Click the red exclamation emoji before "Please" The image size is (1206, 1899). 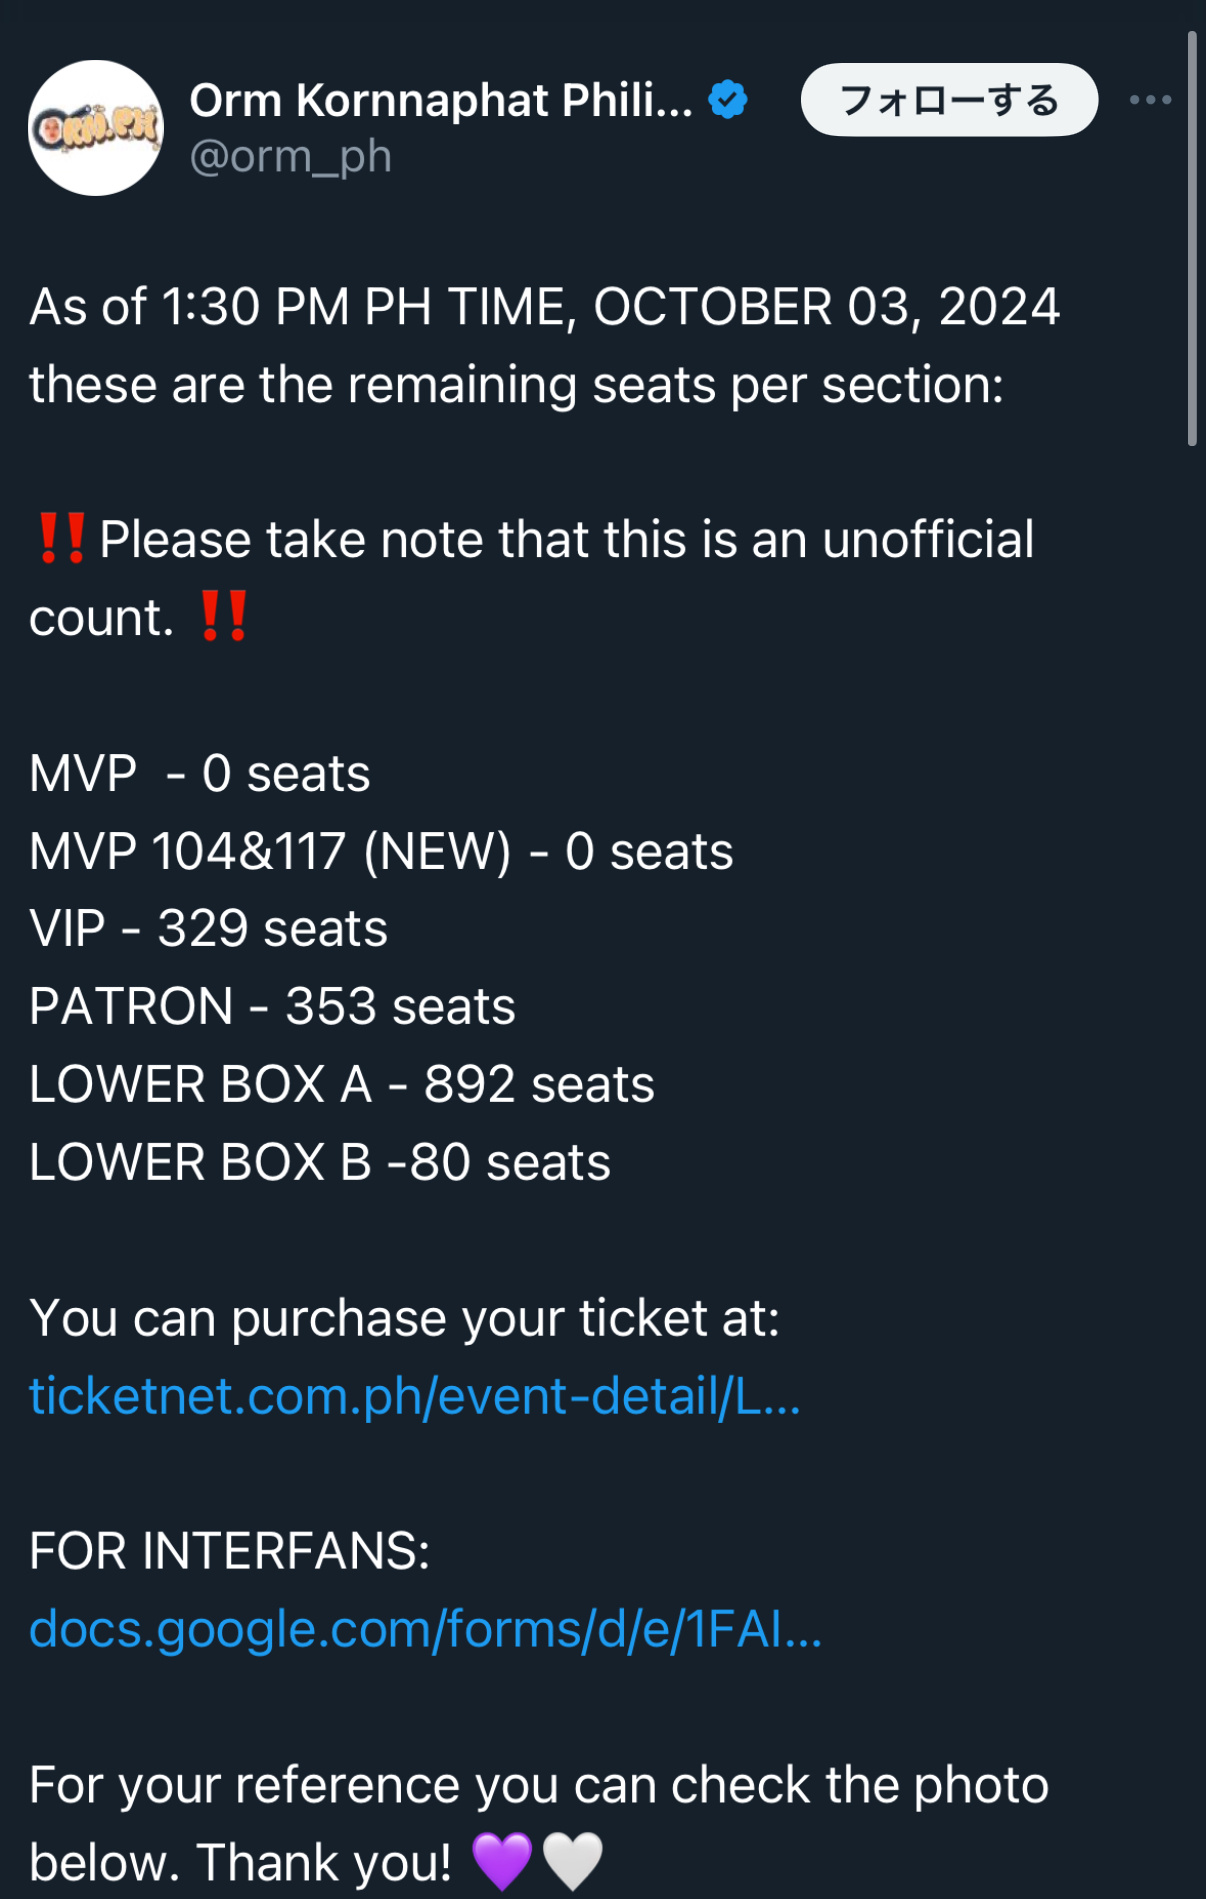click(x=62, y=539)
